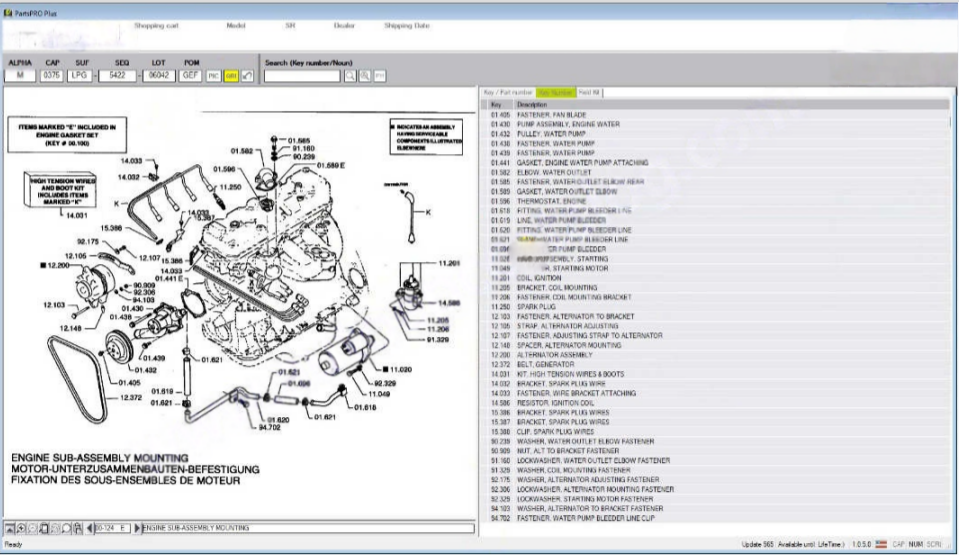Image resolution: width=959 pixels, height=555 pixels.
Task: Open the Field Kit tab
Action: pos(589,92)
